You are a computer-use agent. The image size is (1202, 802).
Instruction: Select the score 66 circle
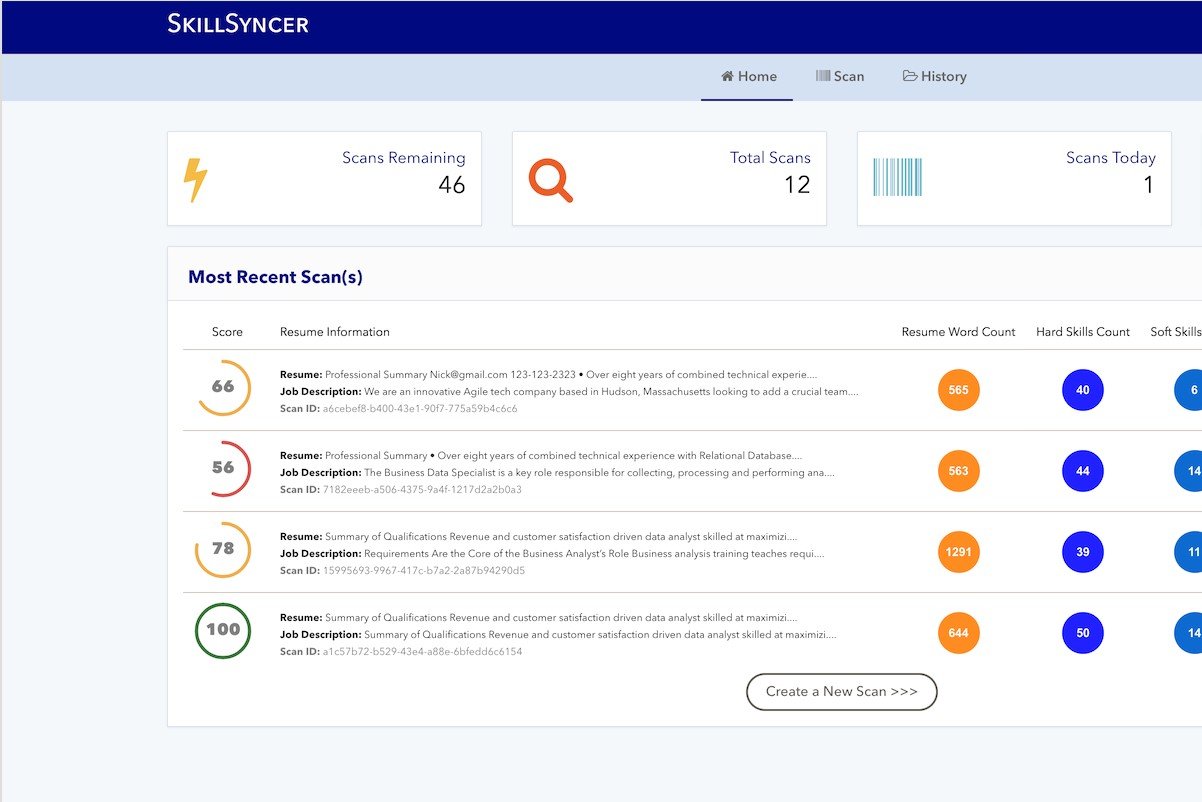click(223, 387)
